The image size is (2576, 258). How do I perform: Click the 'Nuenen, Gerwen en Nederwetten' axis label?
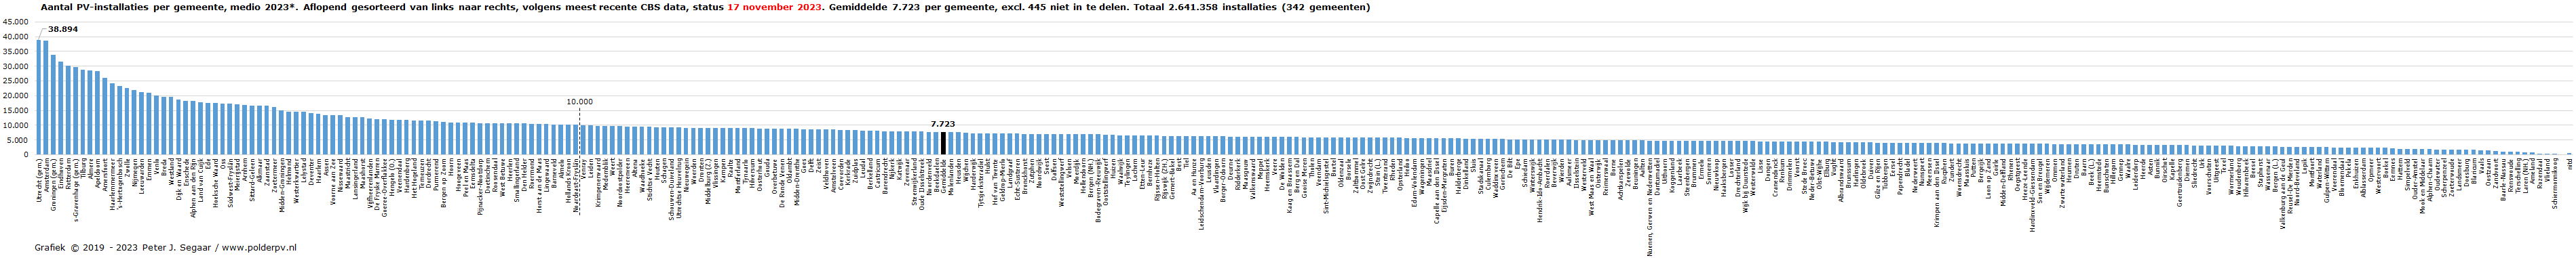(1649, 206)
